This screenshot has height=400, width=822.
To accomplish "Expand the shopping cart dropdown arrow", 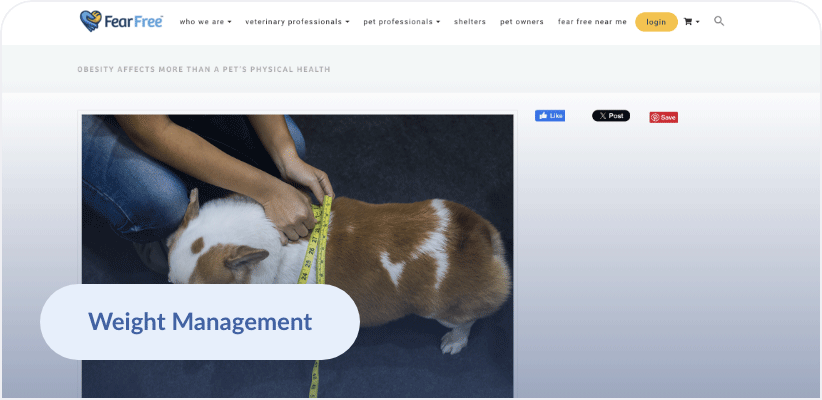I will 697,22.
